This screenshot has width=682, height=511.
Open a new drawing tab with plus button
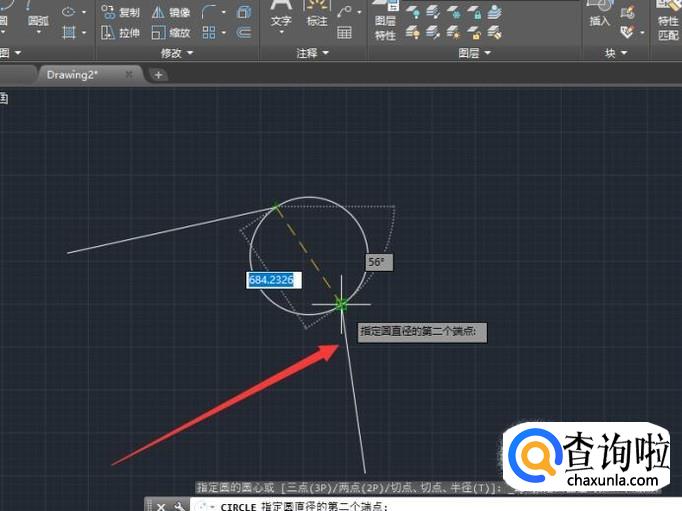click(159, 74)
